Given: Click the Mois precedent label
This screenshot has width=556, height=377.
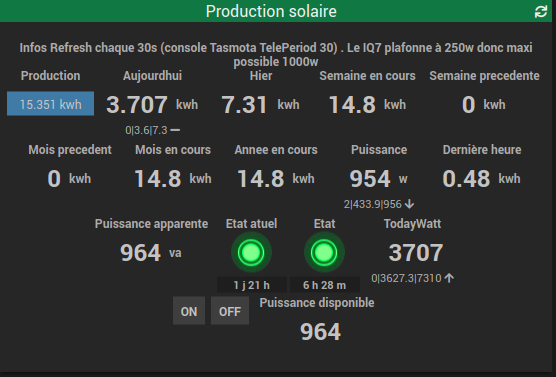Looking at the screenshot, I should [x=70, y=149].
